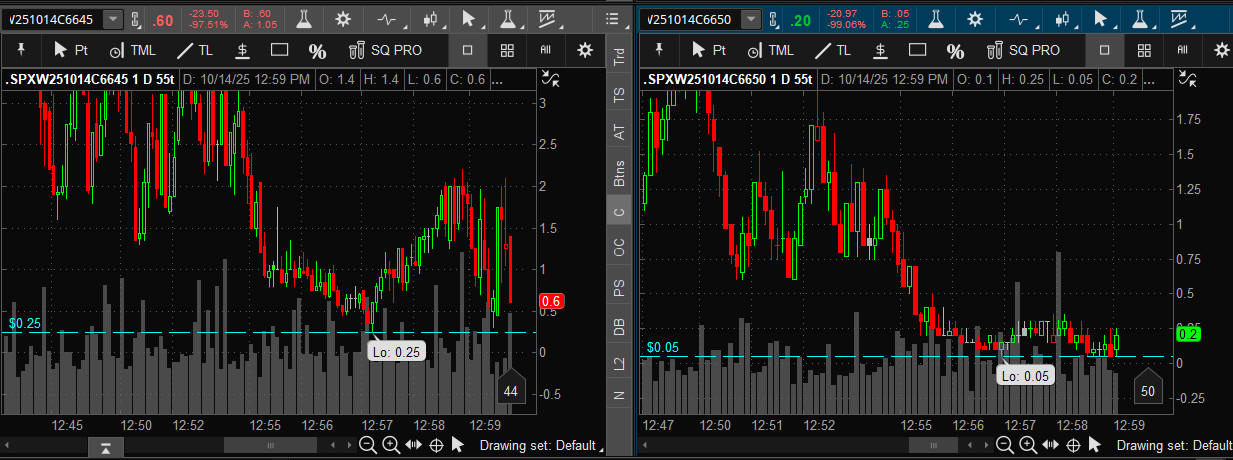The height and width of the screenshot is (460, 1233).
Task: Zoom out the left chart with minus magnifier
Action: tap(367, 445)
